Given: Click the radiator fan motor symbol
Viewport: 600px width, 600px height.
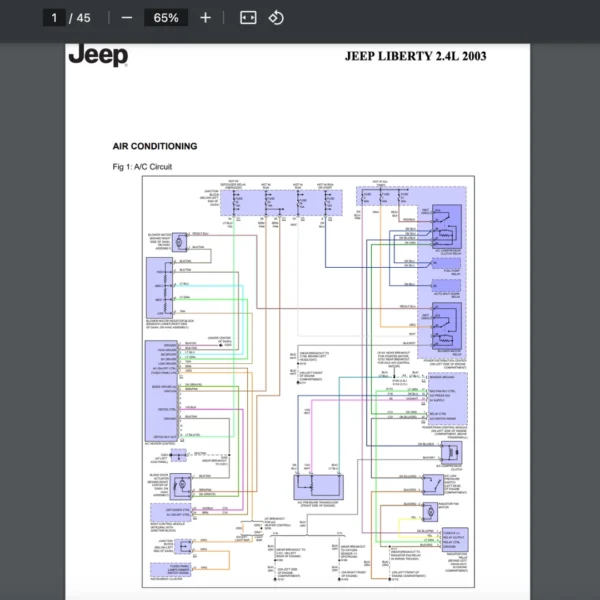Looking at the screenshot, I should pyautogui.click(x=431, y=511).
